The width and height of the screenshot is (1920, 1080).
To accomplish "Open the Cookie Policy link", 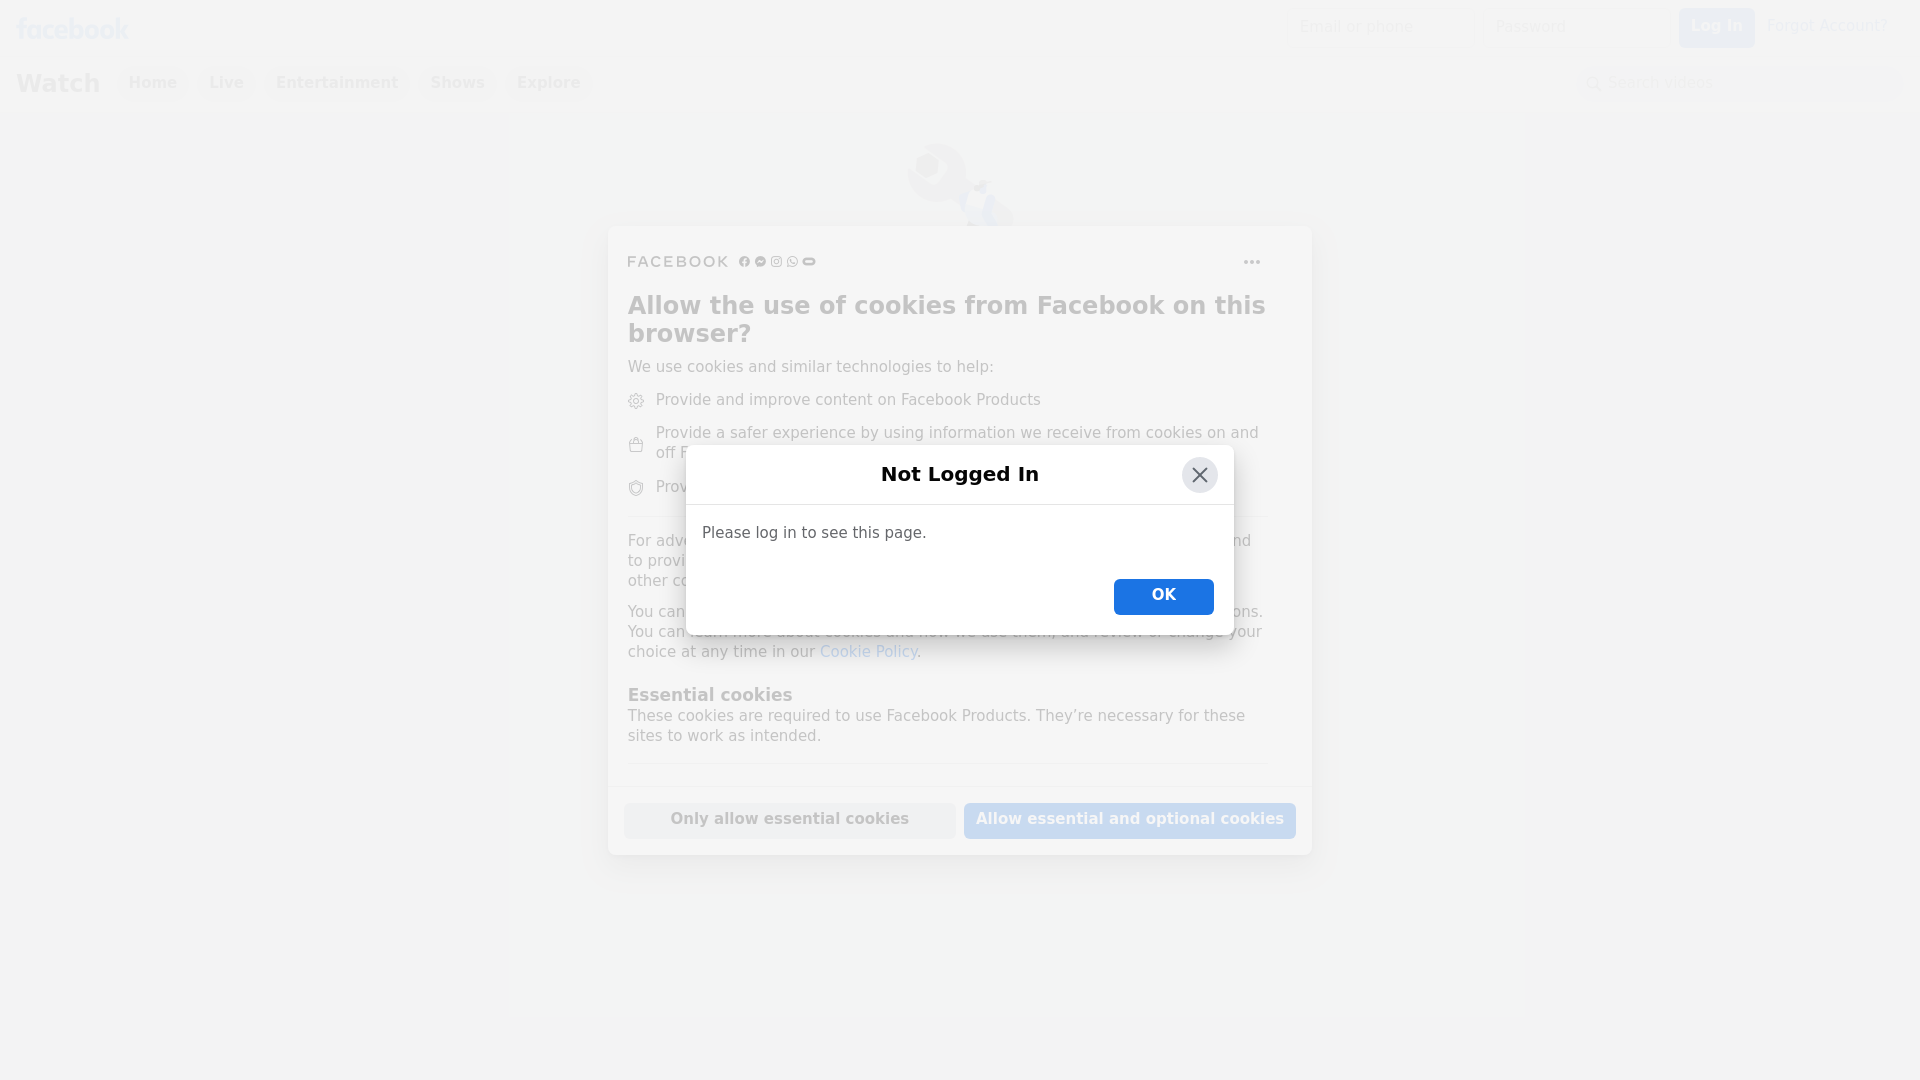I will (868, 652).
